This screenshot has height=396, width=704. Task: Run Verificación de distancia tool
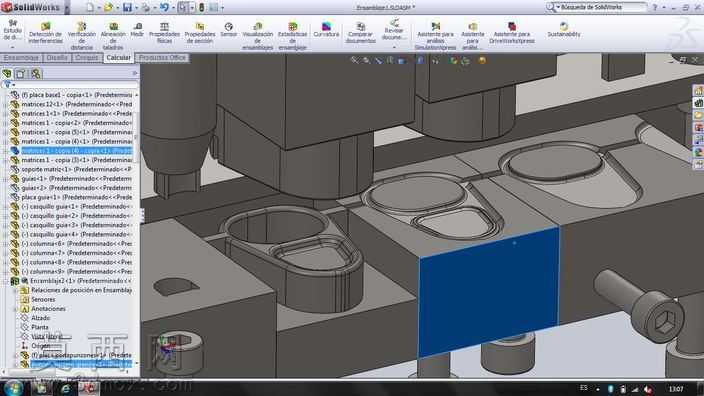tap(82, 35)
